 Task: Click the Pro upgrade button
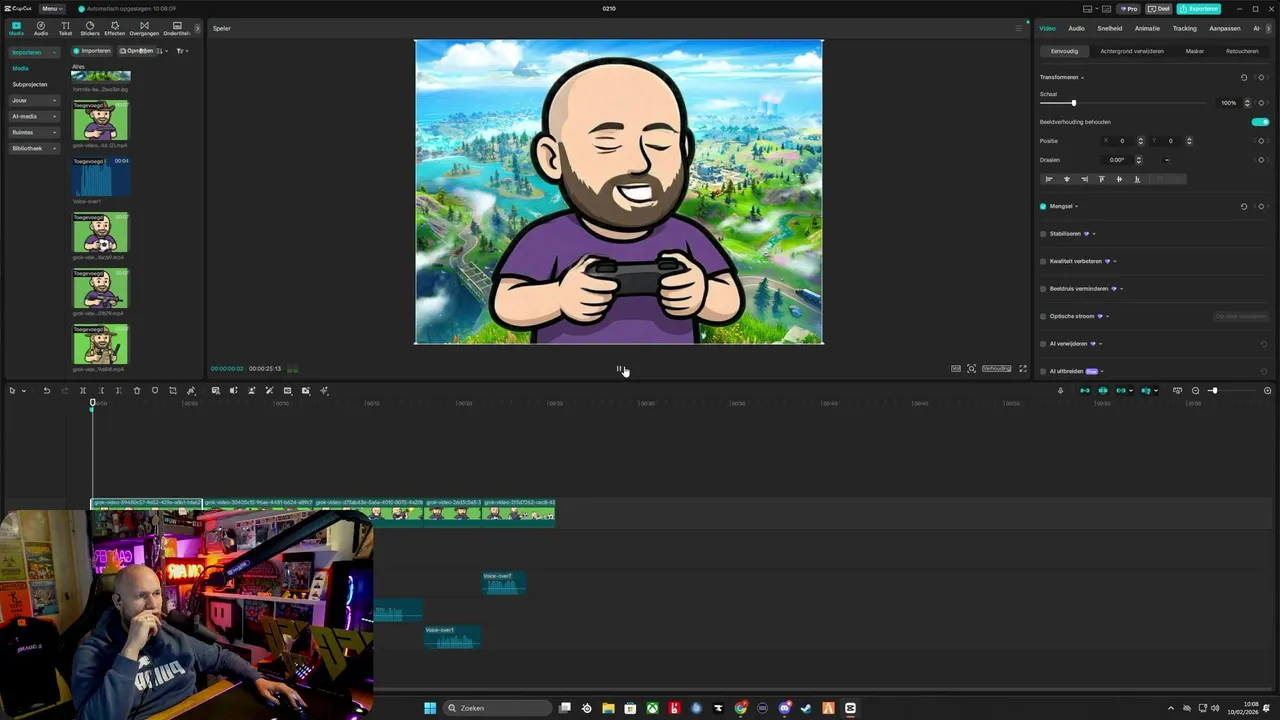pos(1130,9)
